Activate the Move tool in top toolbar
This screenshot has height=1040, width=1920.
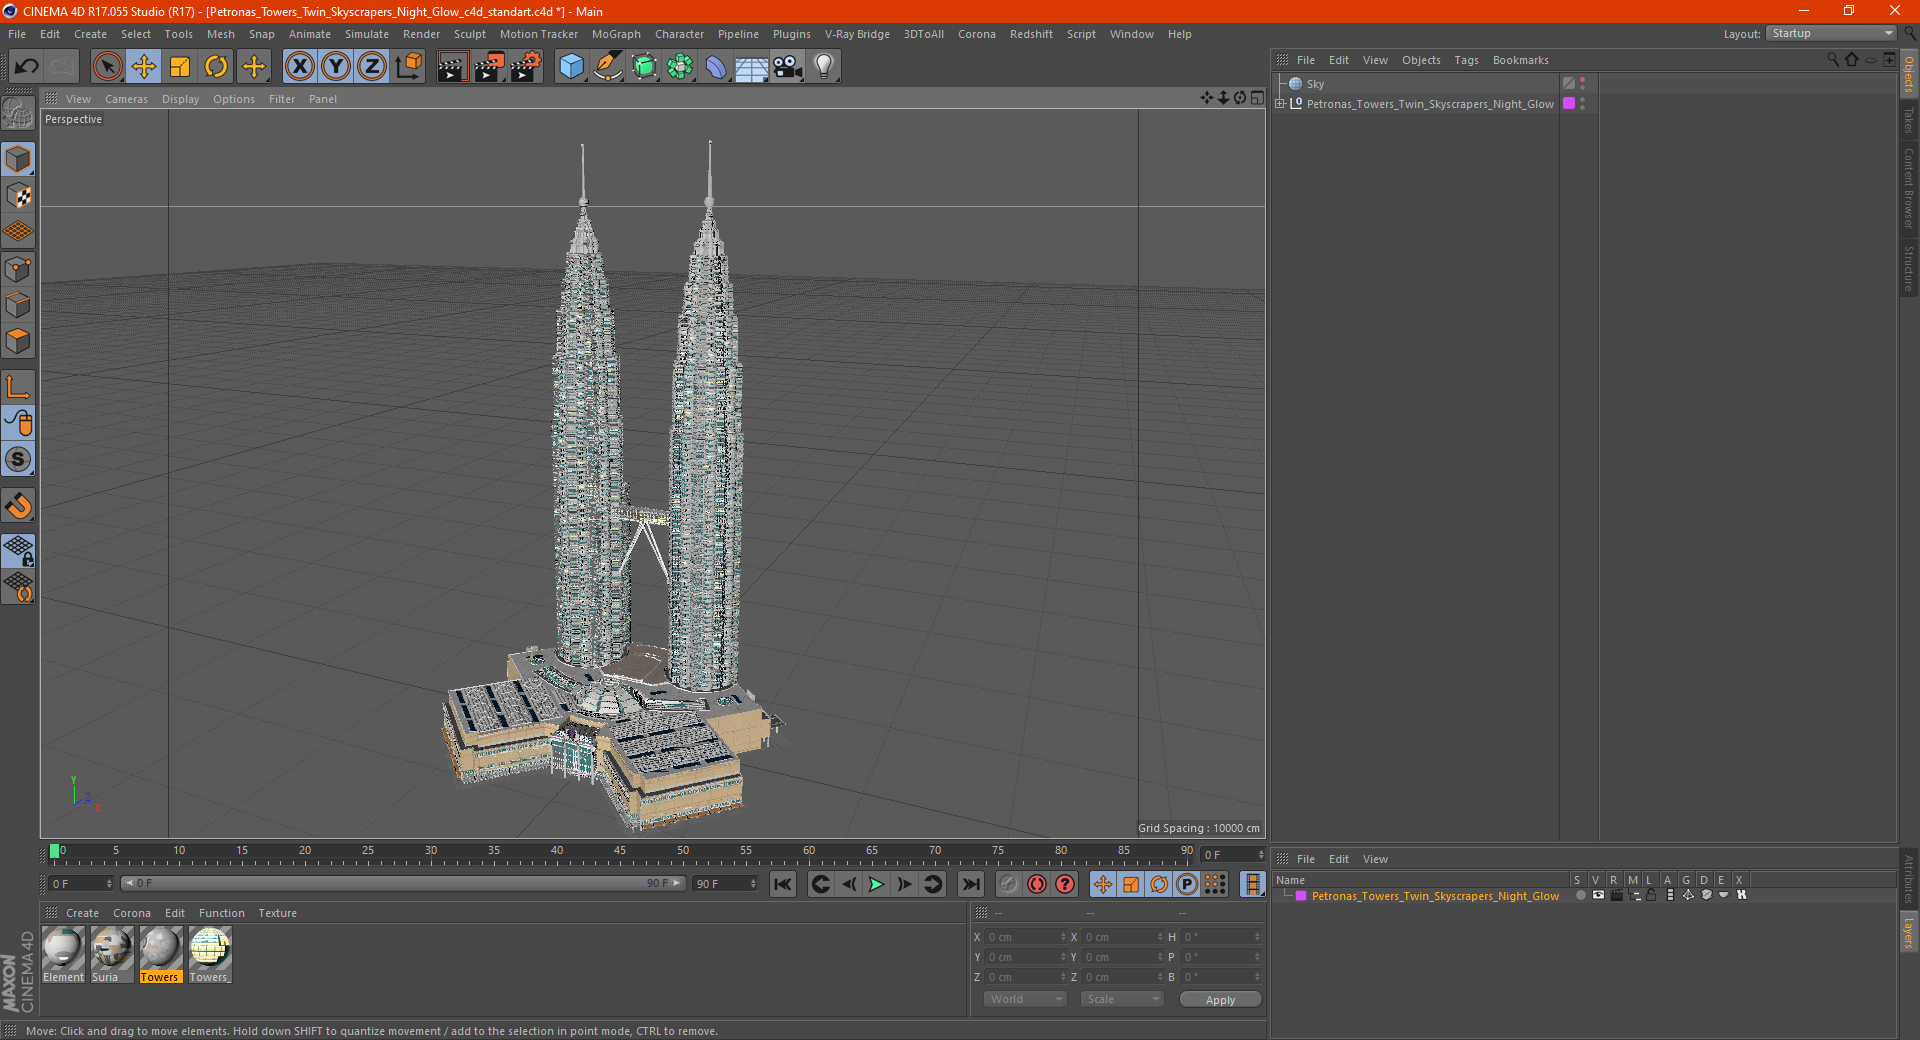click(144, 67)
